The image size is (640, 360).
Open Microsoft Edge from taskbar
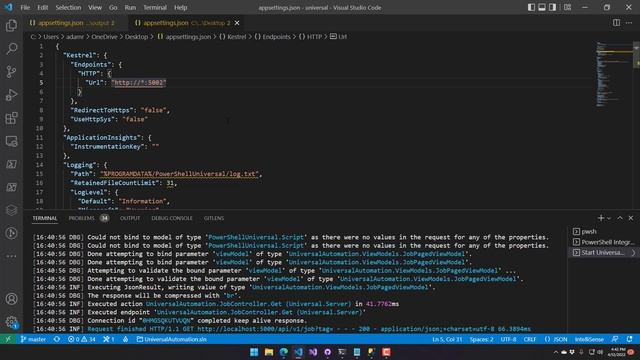click(x=283, y=352)
